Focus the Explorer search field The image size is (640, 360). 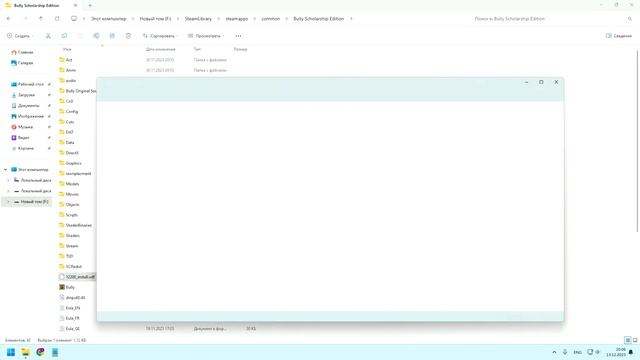553,19
